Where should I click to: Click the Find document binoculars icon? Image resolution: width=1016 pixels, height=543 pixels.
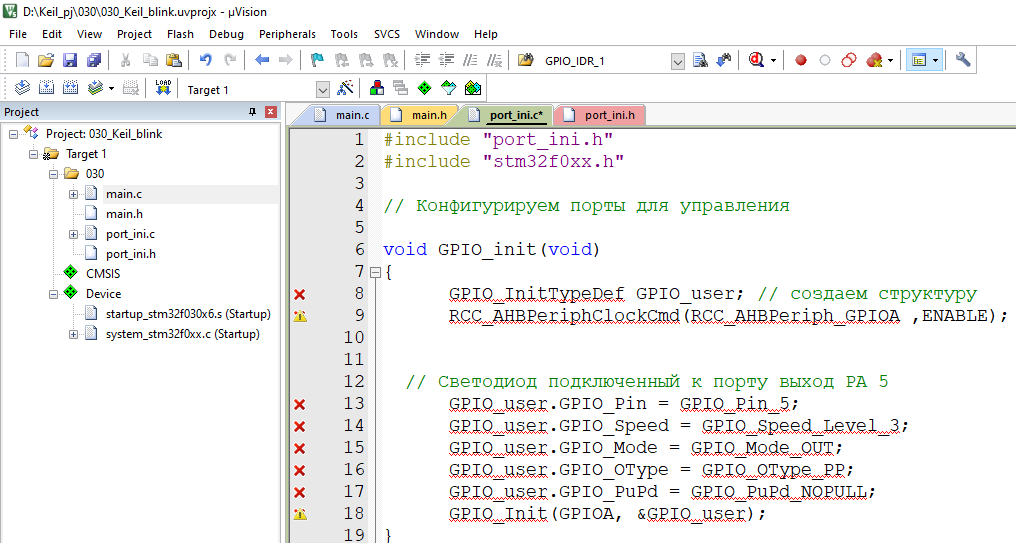[700, 60]
